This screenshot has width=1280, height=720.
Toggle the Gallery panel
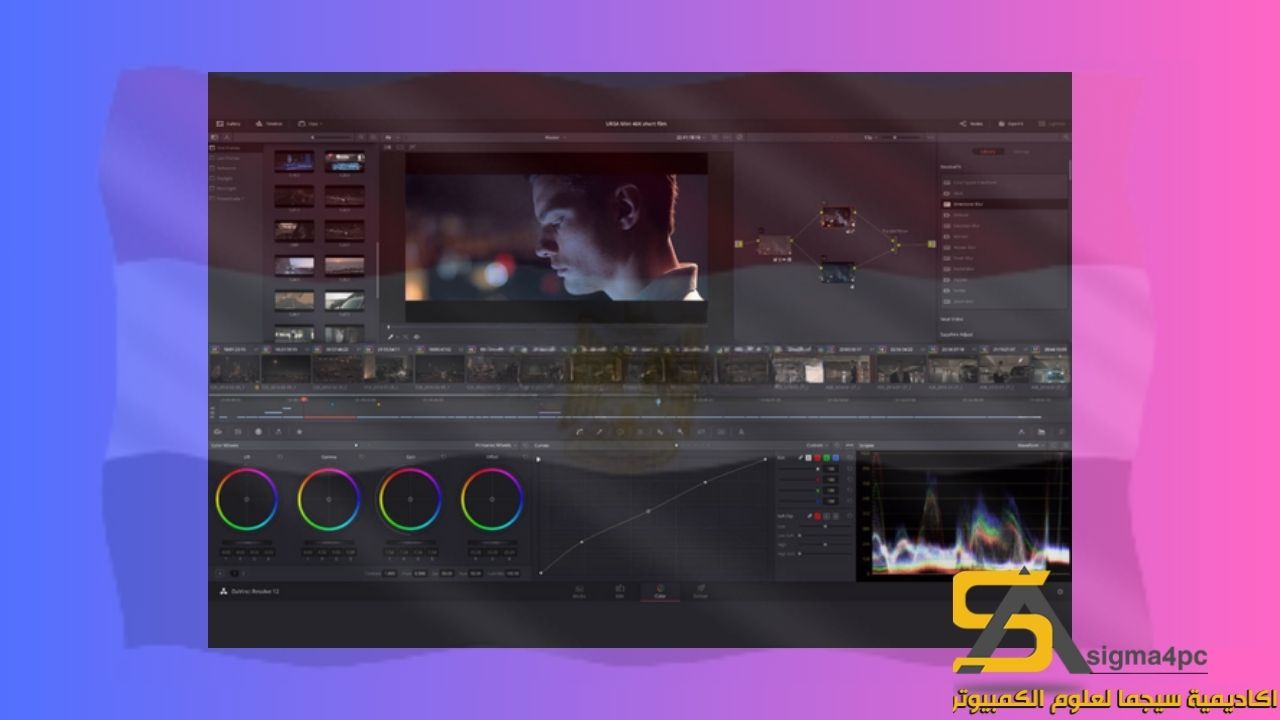click(x=229, y=124)
